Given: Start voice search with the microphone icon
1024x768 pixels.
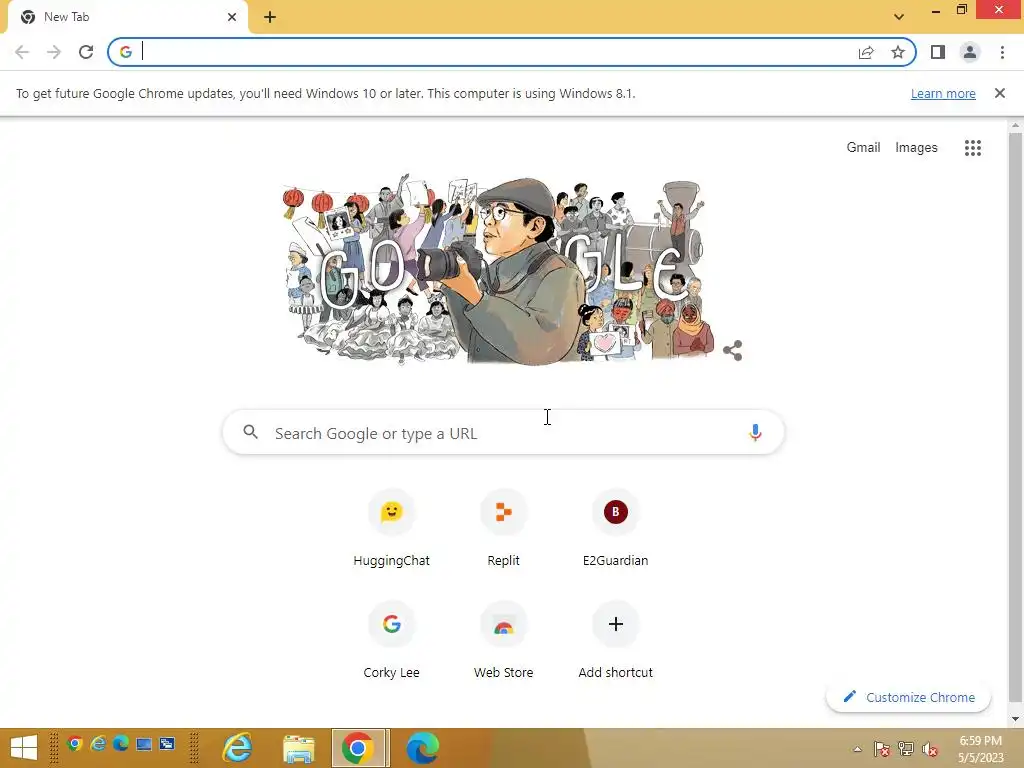Looking at the screenshot, I should coord(755,432).
